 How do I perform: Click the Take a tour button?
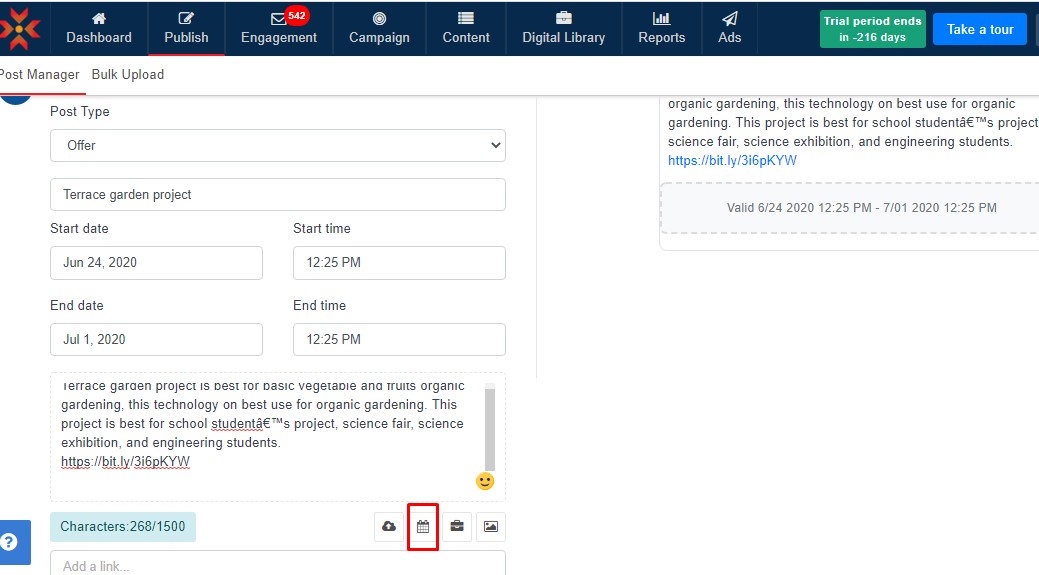pos(979,29)
